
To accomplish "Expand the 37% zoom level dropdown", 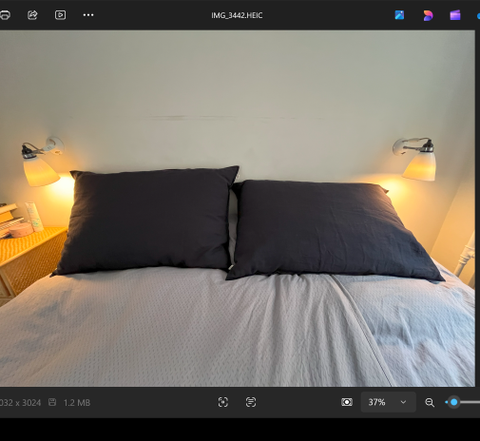I will (388, 402).
